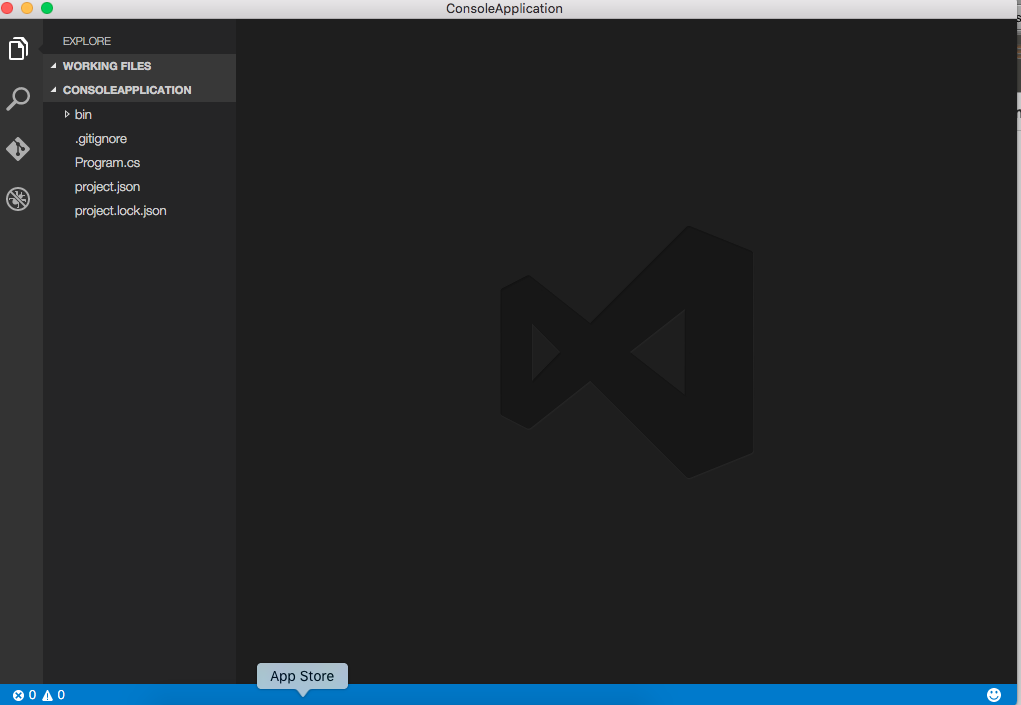Image resolution: width=1021 pixels, height=705 pixels.
Task: Click the warning triangle icon in status bar
Action: [48, 695]
